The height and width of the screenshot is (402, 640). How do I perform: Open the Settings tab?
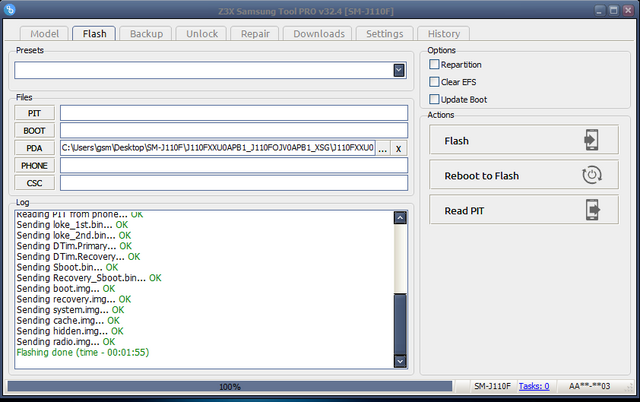pos(384,33)
